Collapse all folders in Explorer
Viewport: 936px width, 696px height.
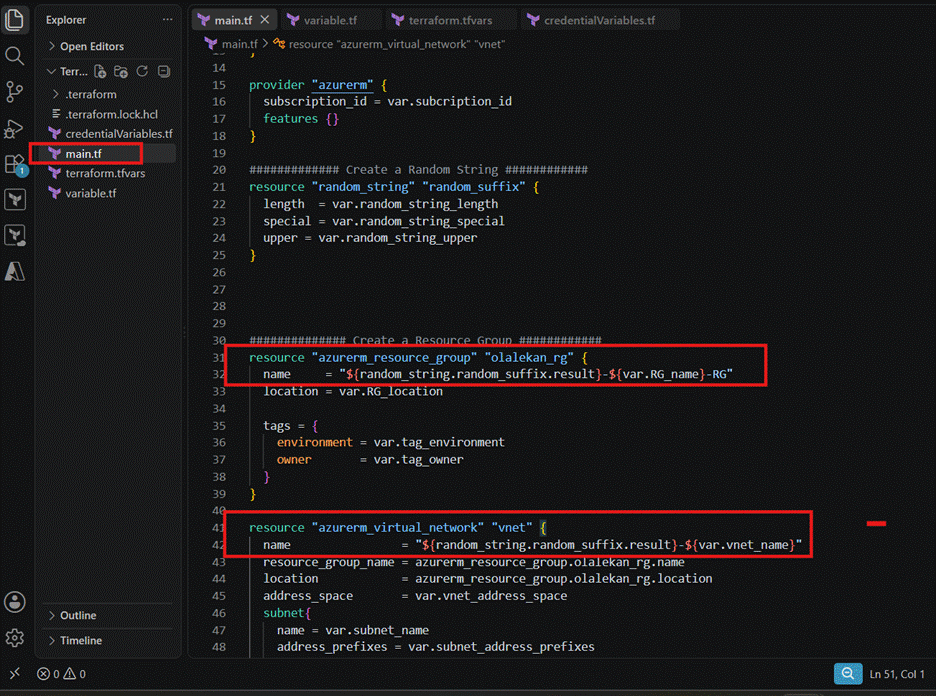[x=164, y=72]
